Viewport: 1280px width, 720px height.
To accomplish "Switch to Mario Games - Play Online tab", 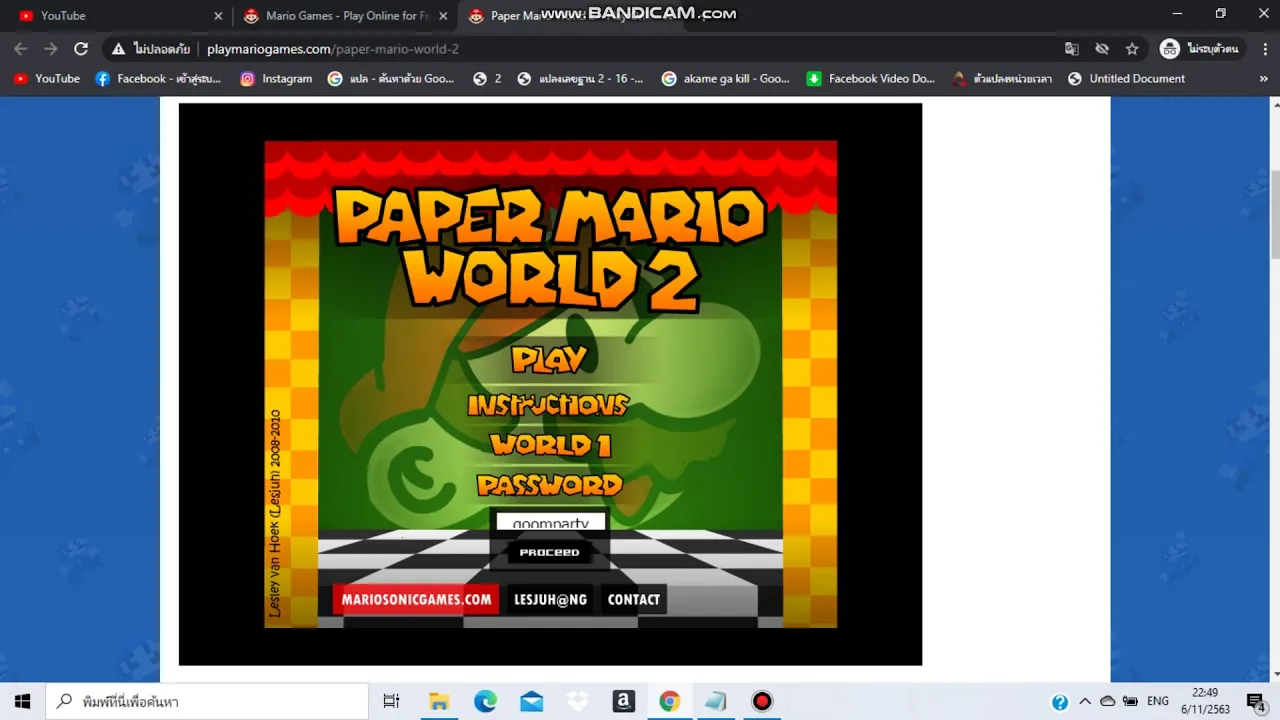I will point(347,15).
